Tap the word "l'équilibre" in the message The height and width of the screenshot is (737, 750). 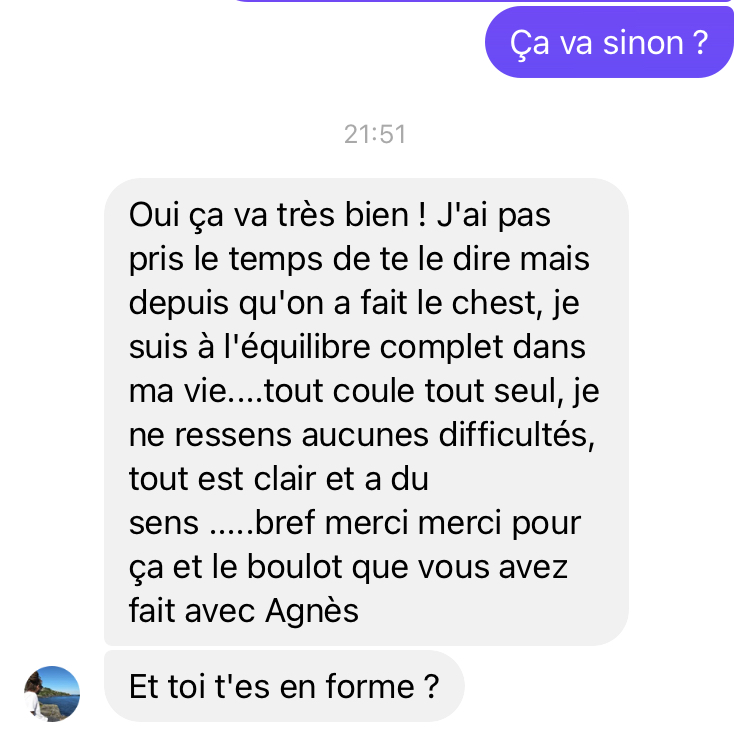click(297, 348)
